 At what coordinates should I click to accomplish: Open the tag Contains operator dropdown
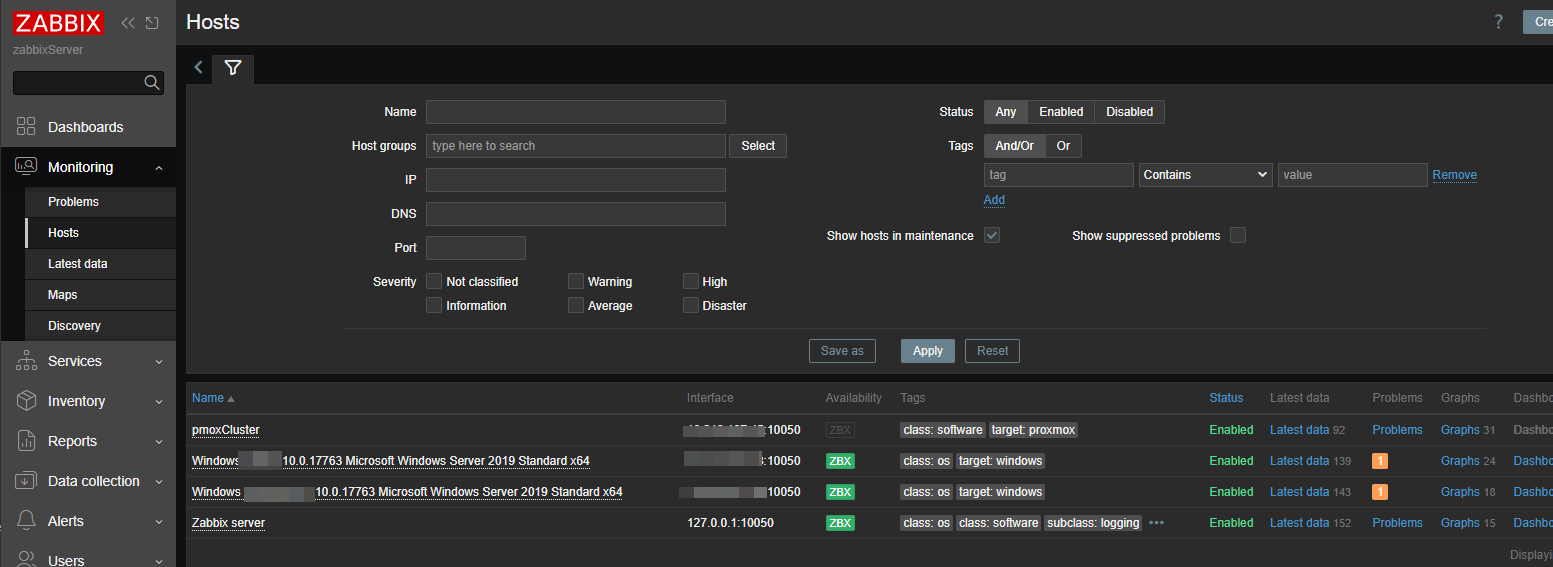(1205, 175)
